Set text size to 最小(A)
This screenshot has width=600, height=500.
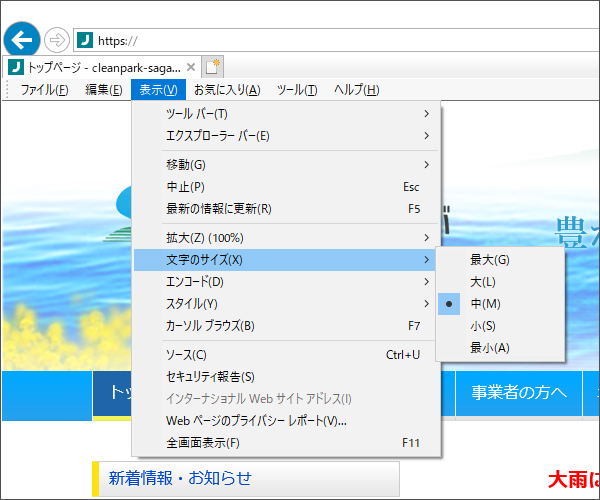point(501,348)
